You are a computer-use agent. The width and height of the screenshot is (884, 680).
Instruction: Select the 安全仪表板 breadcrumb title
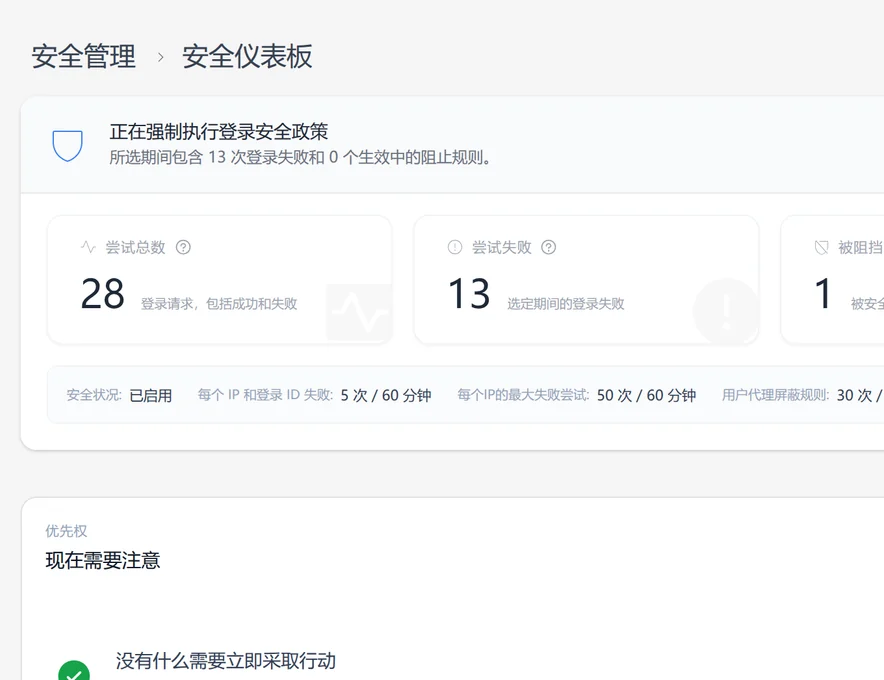pyautogui.click(x=247, y=56)
